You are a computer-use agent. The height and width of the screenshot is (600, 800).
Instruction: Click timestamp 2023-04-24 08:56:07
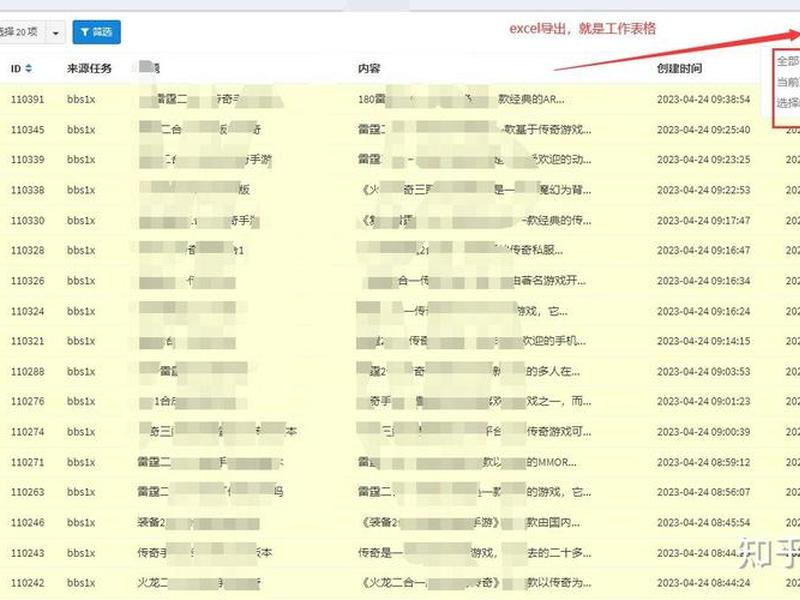704,492
